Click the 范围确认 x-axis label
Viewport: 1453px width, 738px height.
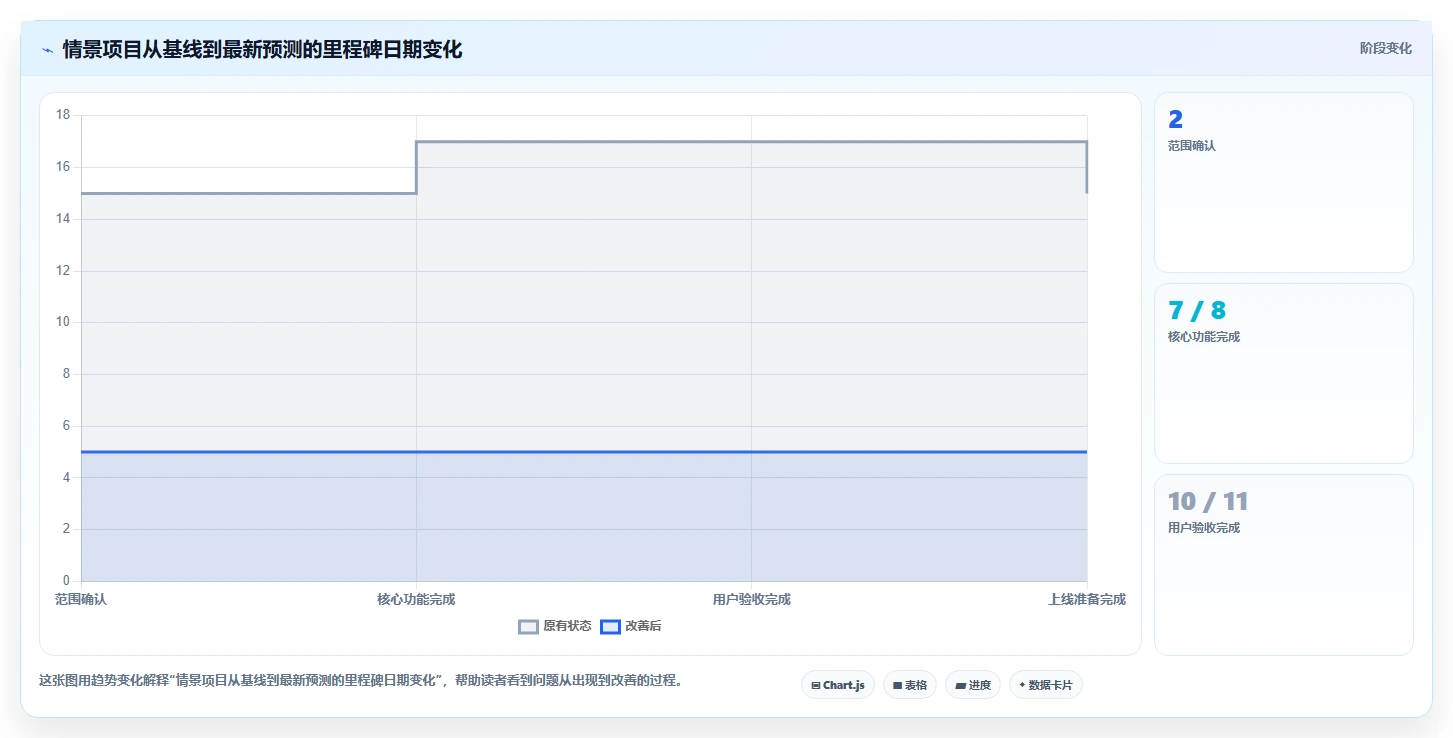pyautogui.click(x=81, y=599)
